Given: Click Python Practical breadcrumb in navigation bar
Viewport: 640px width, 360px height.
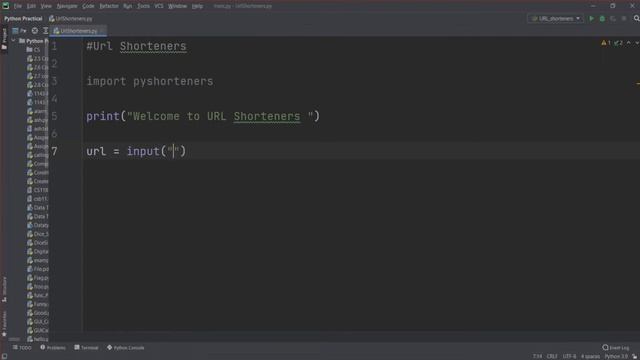Looking at the screenshot, I should coord(23,19).
